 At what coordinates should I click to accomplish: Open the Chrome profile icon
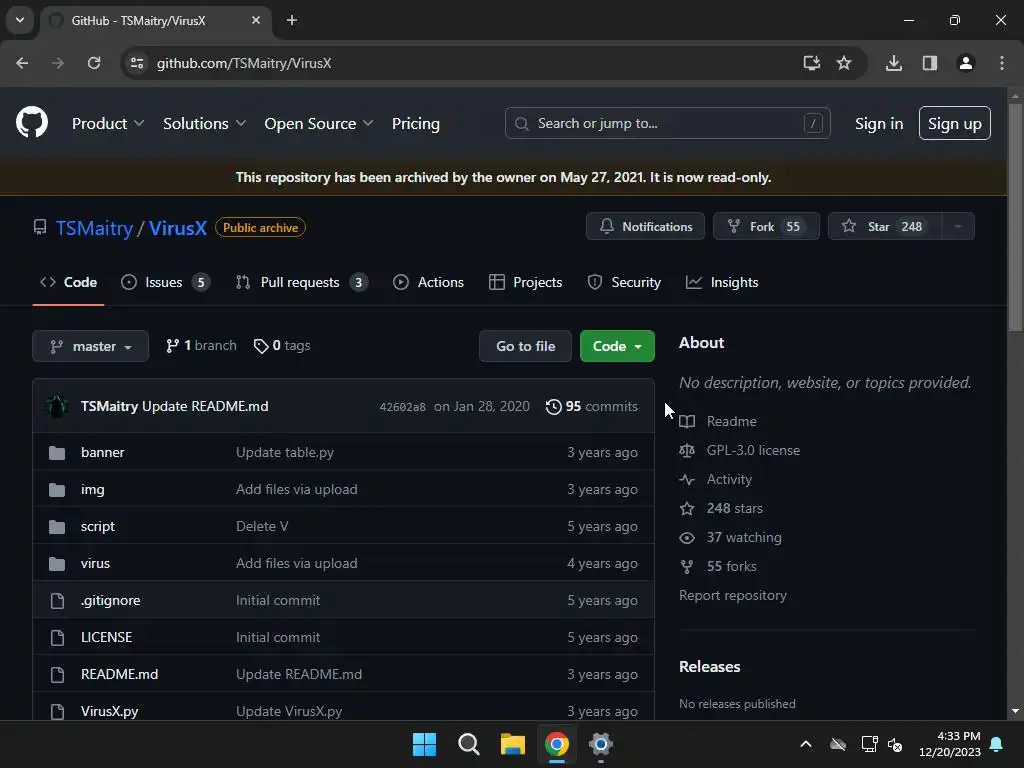coord(966,63)
